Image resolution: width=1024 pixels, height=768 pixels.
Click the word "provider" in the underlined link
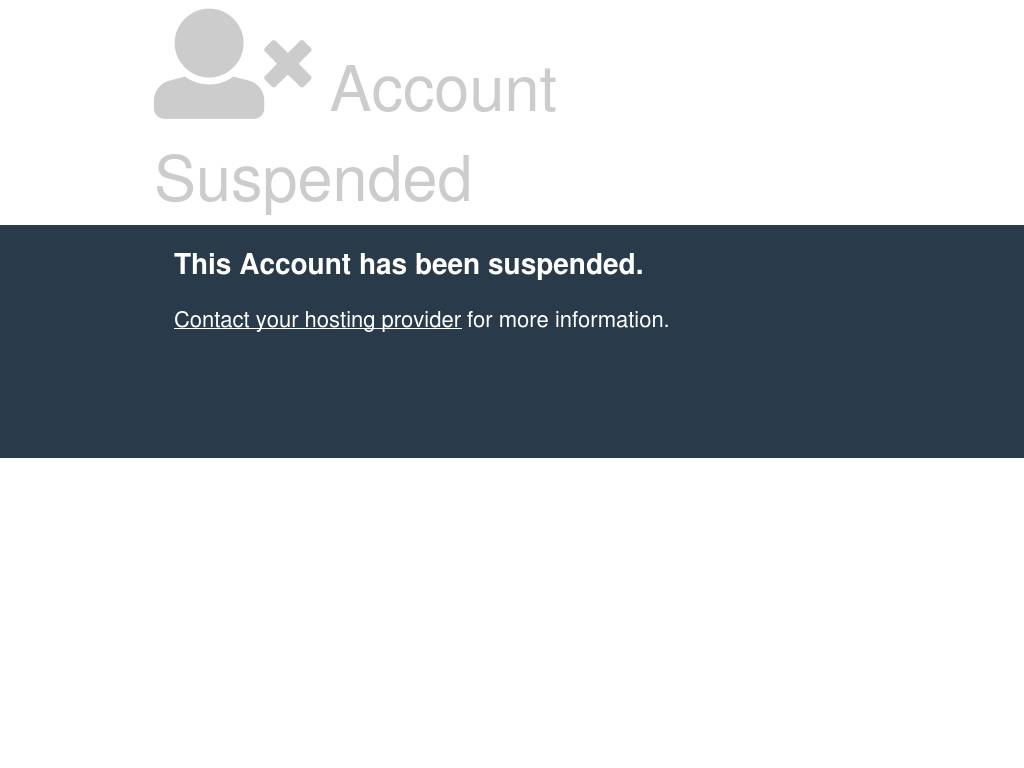[421, 321]
